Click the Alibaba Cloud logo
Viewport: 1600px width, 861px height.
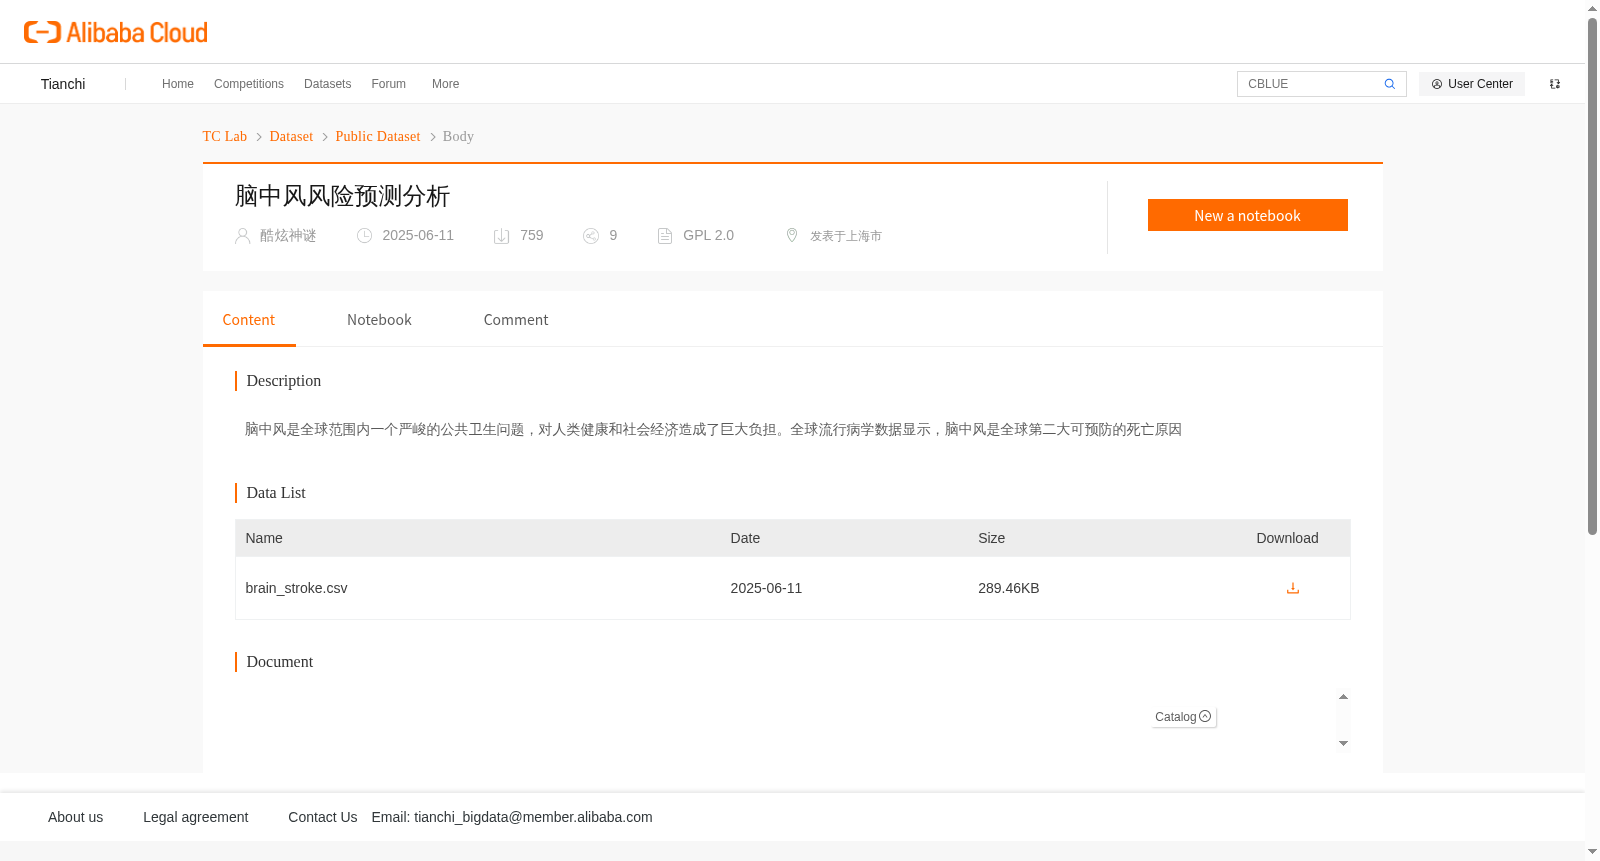(x=116, y=32)
